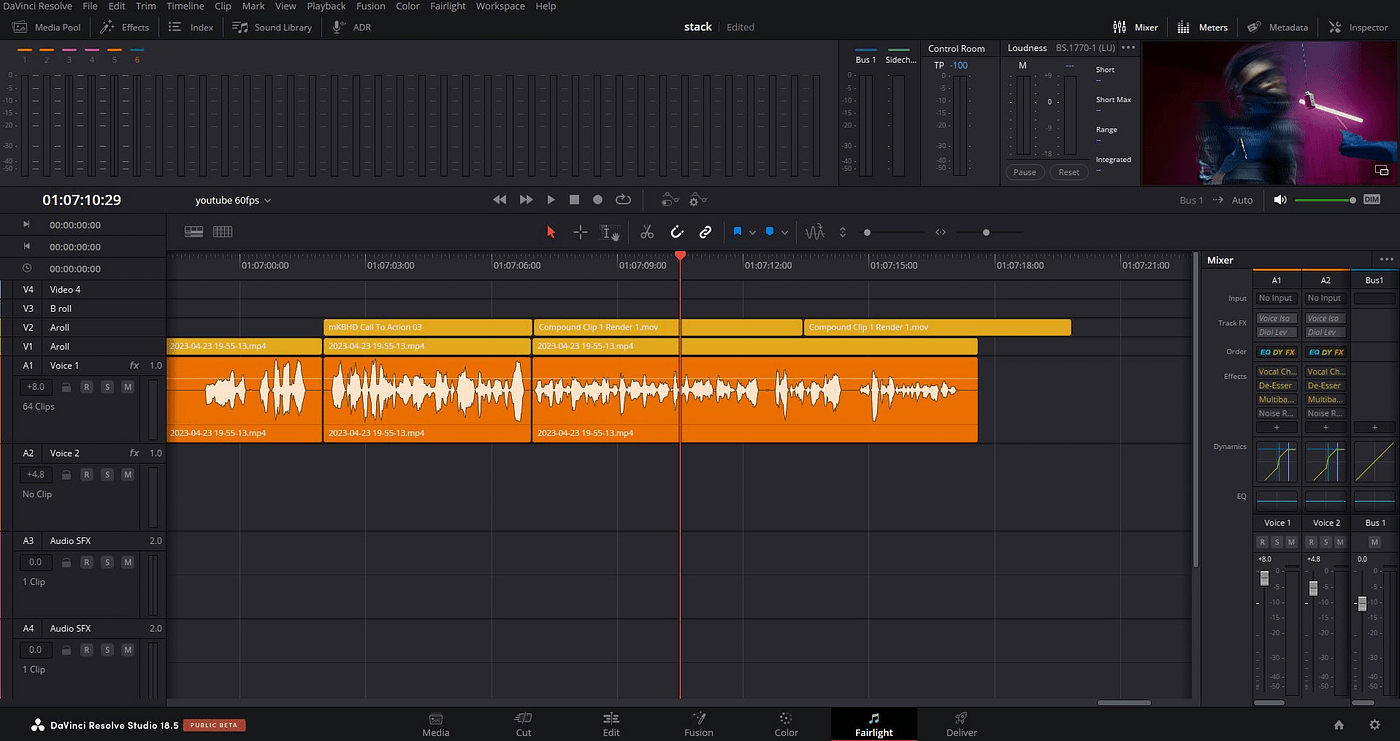Select the mKBHD Call To Action 03 clip

point(427,327)
